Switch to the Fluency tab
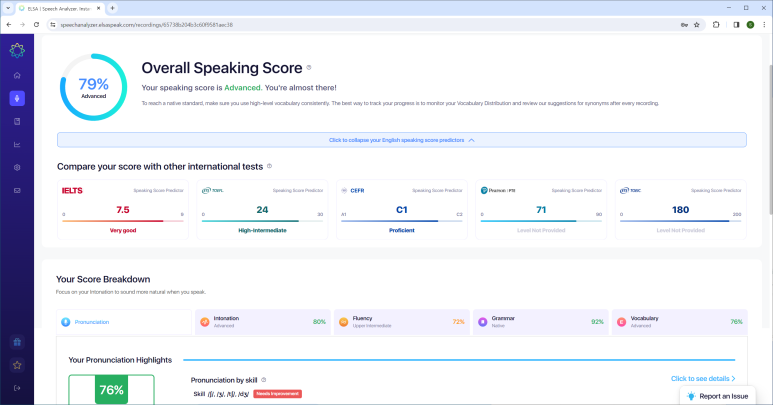The width and height of the screenshot is (773, 405). (402, 322)
